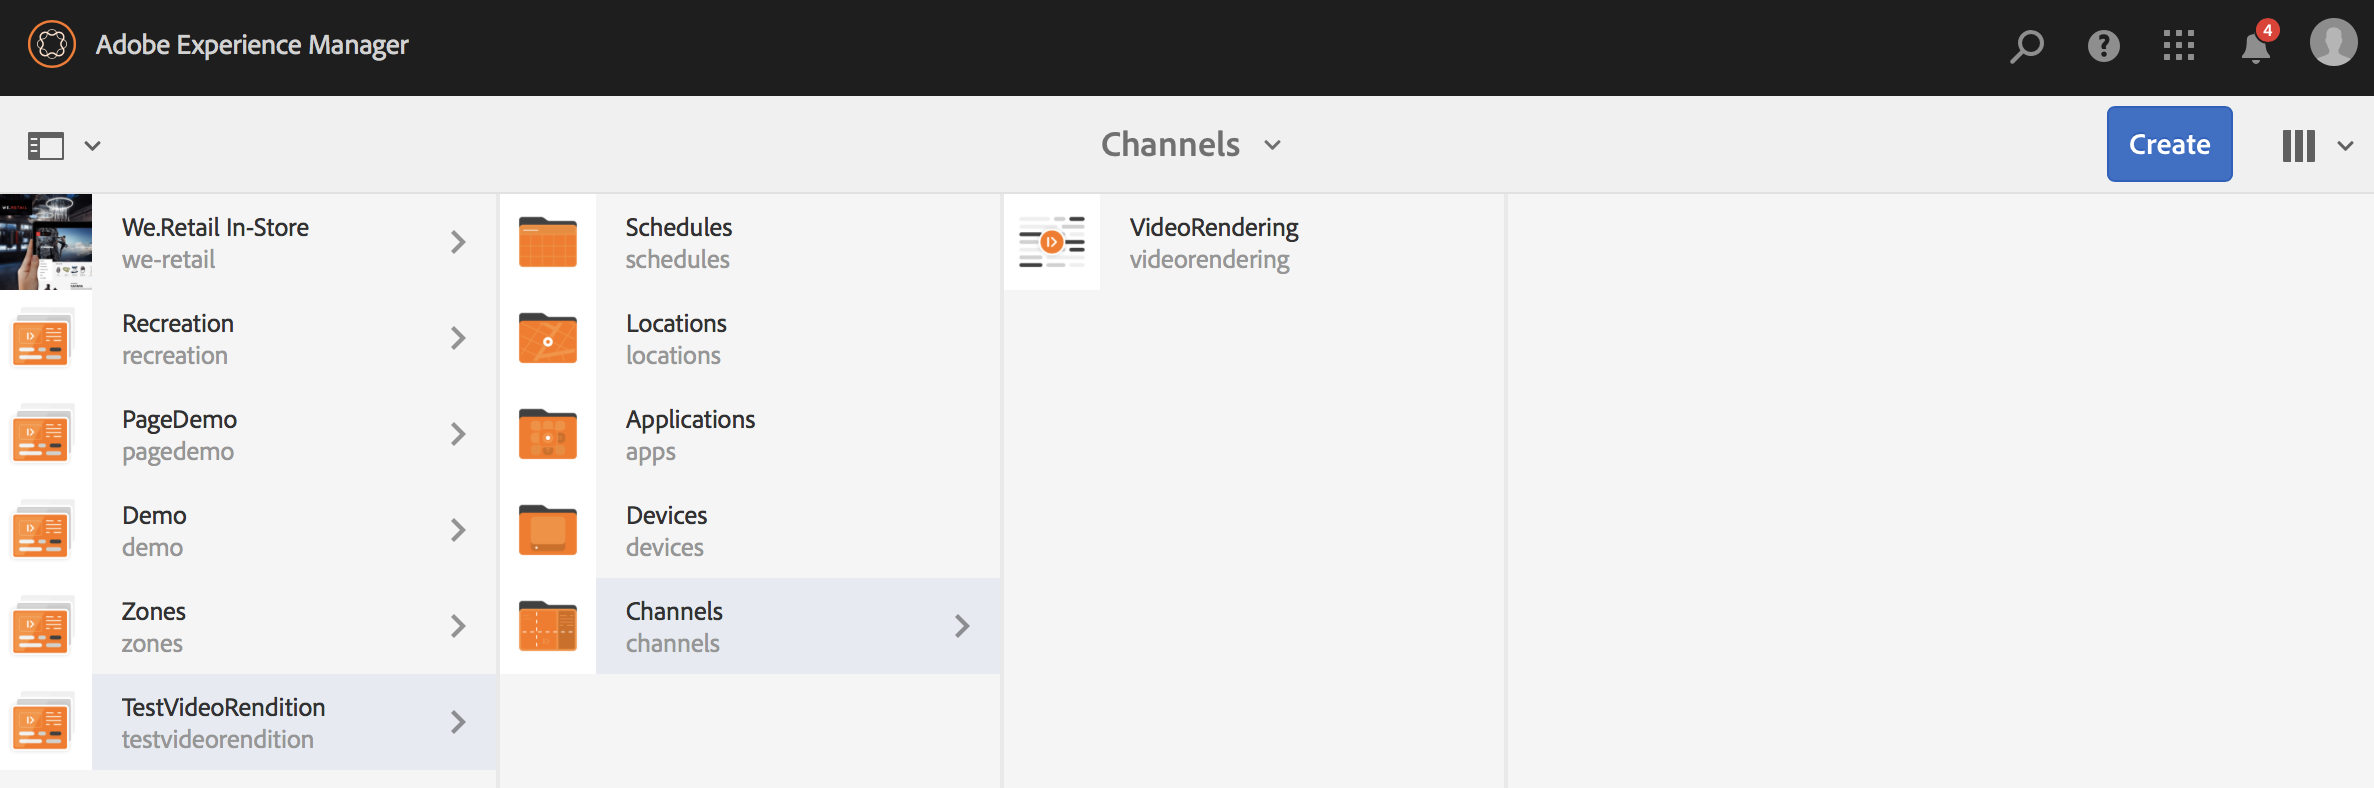Select the TestVideoRendition project icon
2374x788 pixels.
click(43, 722)
